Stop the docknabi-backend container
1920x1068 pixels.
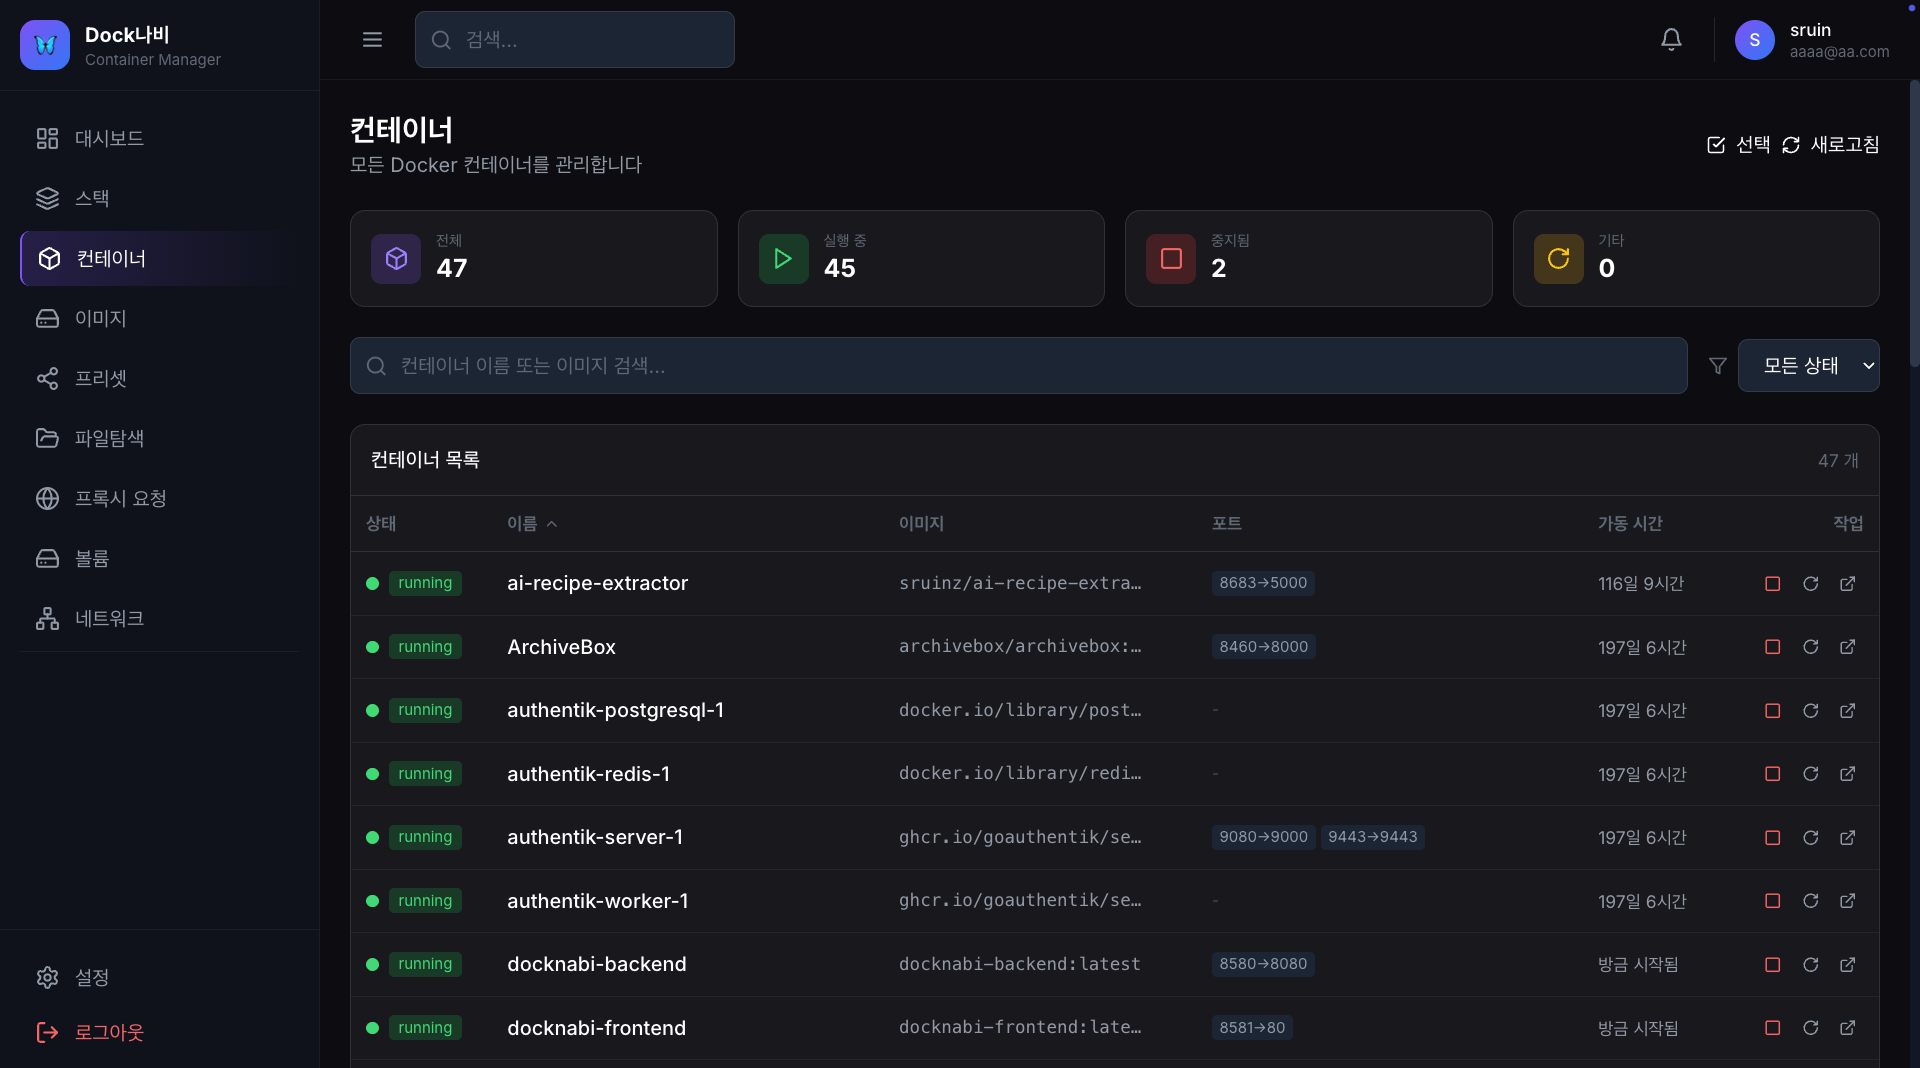pyautogui.click(x=1772, y=965)
